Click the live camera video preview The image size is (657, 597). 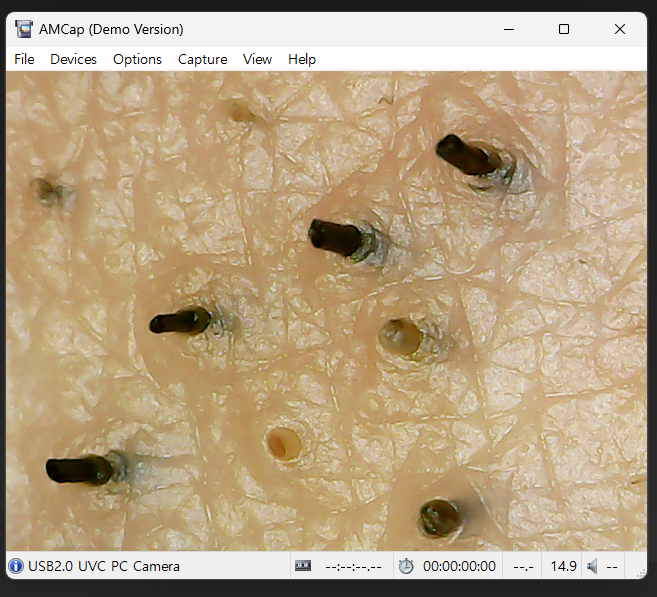point(326,311)
